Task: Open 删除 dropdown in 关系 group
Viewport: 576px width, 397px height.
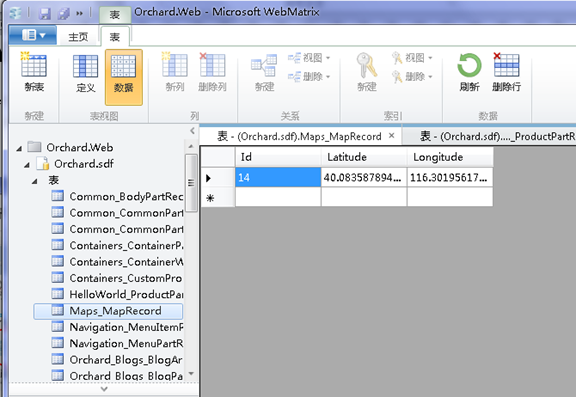Action: click(x=309, y=76)
